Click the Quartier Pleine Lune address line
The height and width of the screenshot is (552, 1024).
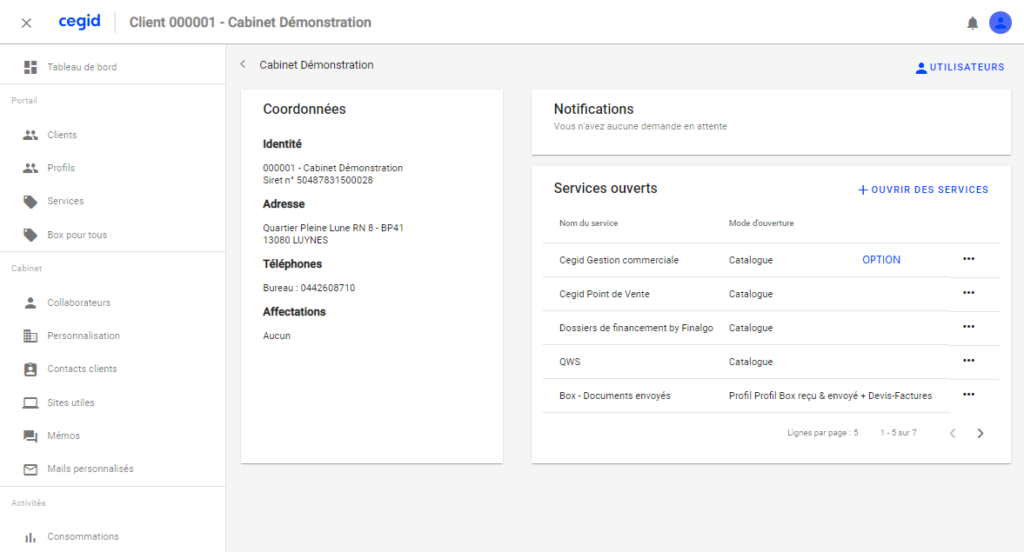click(333, 228)
